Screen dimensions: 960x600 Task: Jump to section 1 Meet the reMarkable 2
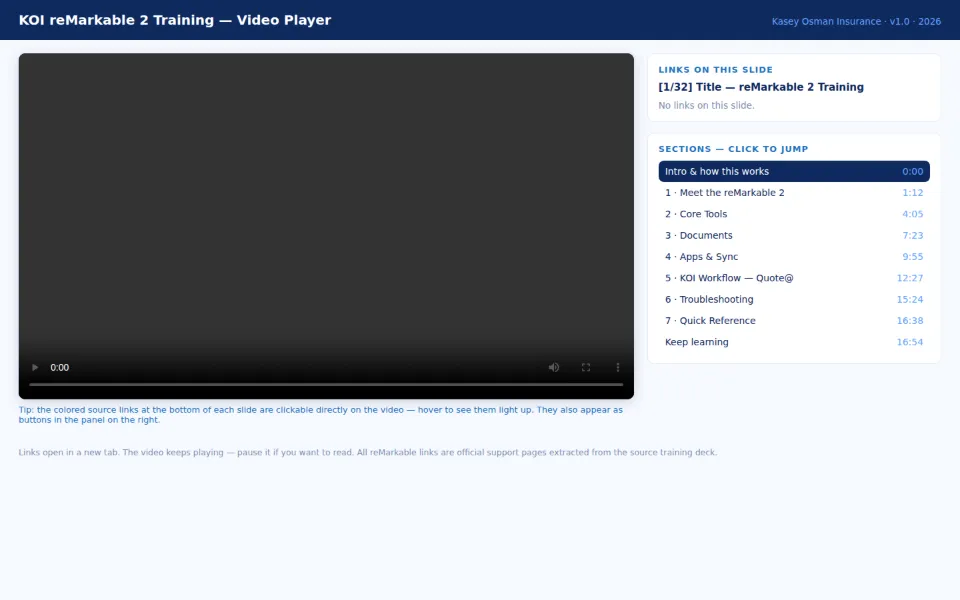point(794,193)
